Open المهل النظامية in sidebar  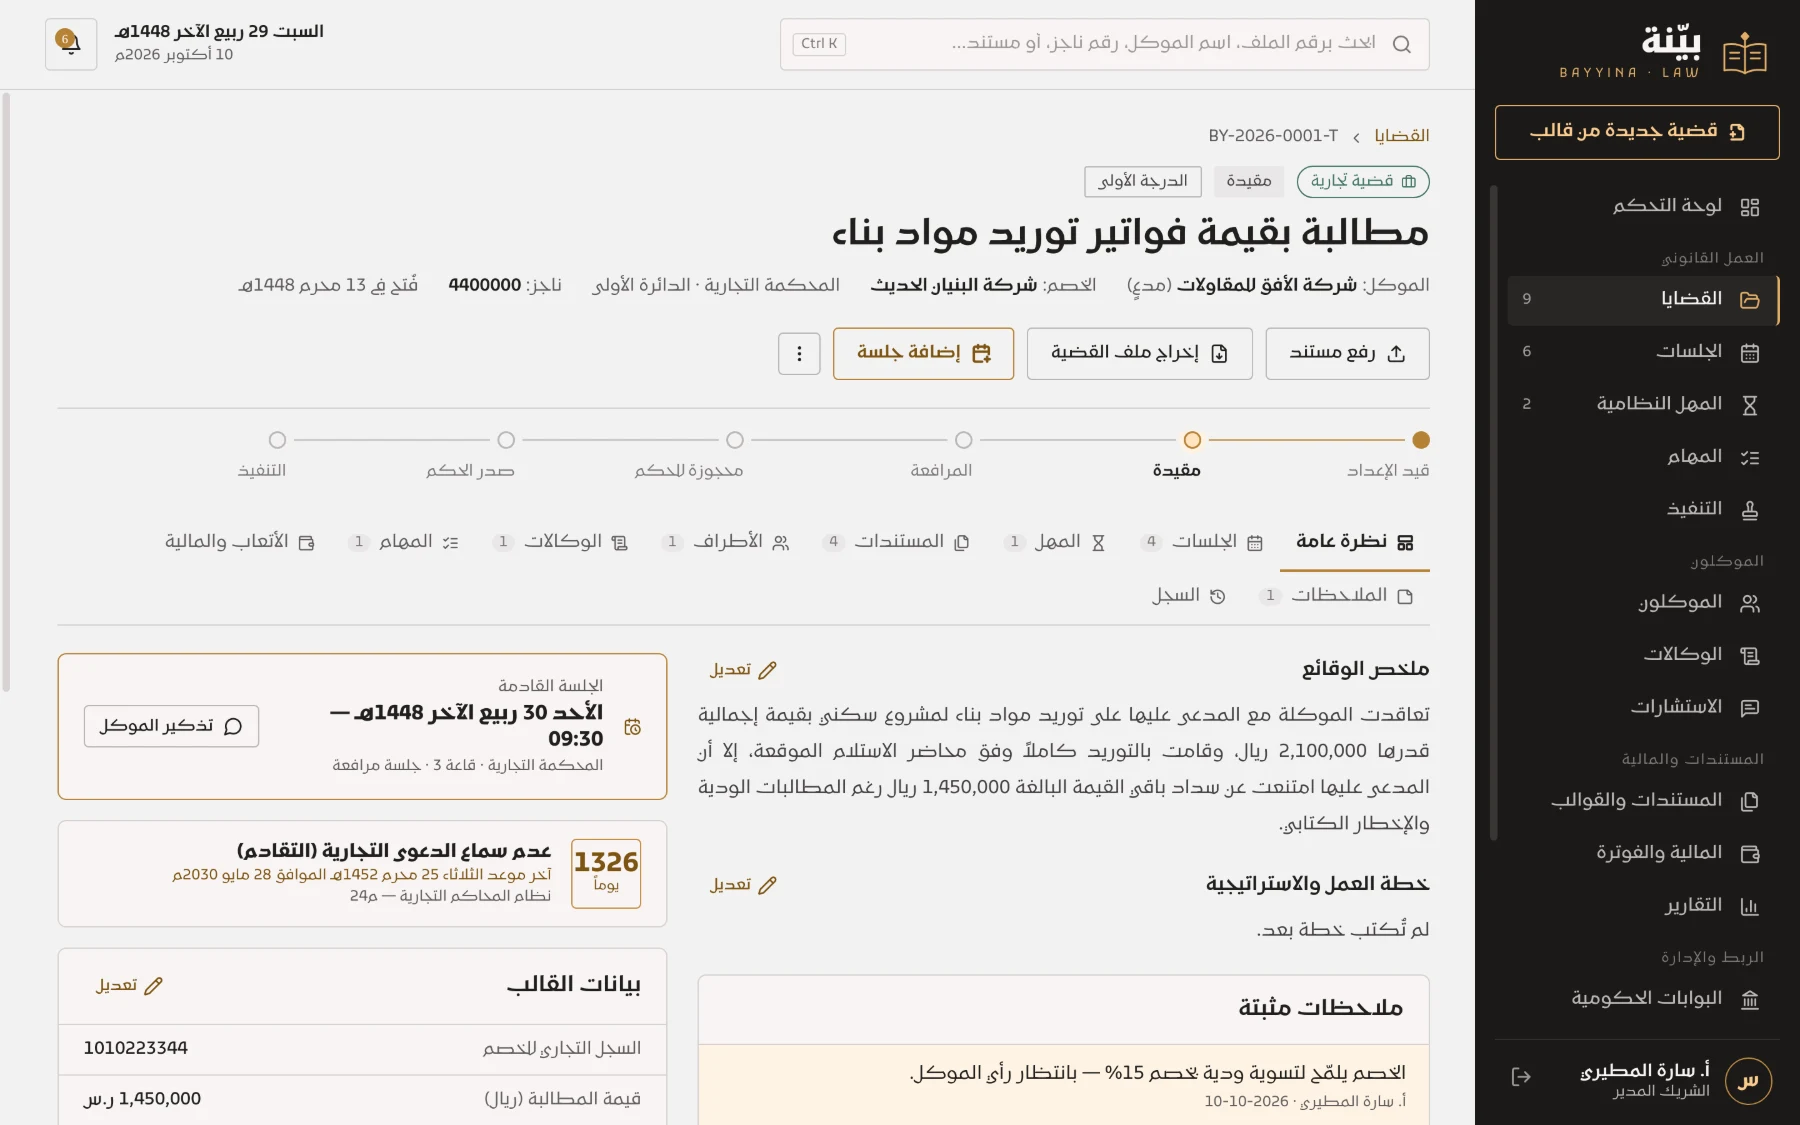[x=1643, y=404]
